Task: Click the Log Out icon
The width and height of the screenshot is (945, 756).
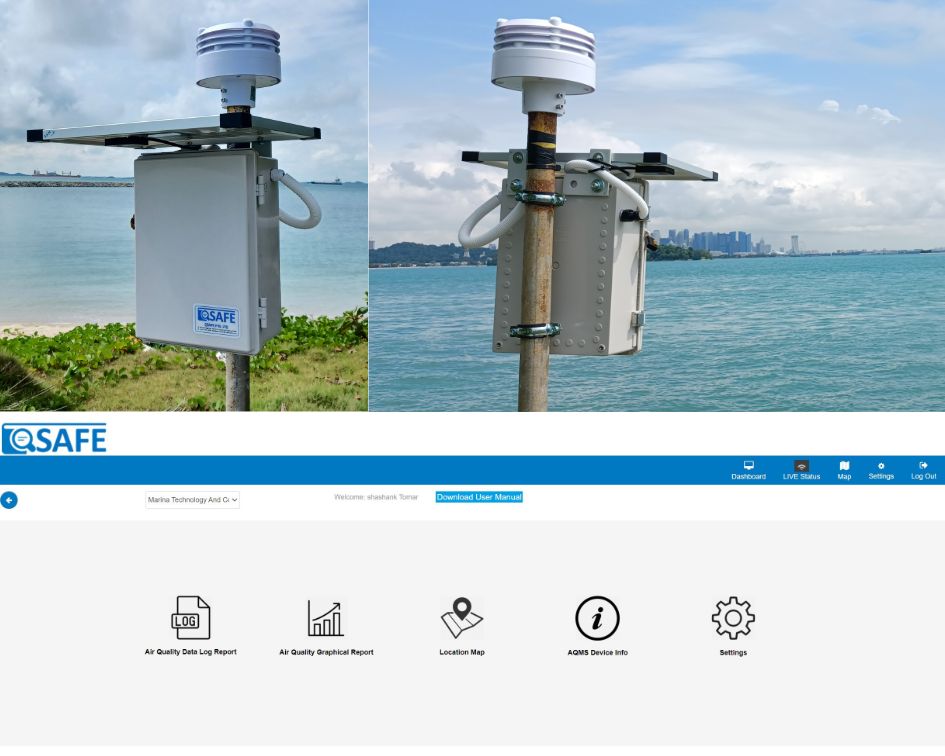Action: (923, 465)
